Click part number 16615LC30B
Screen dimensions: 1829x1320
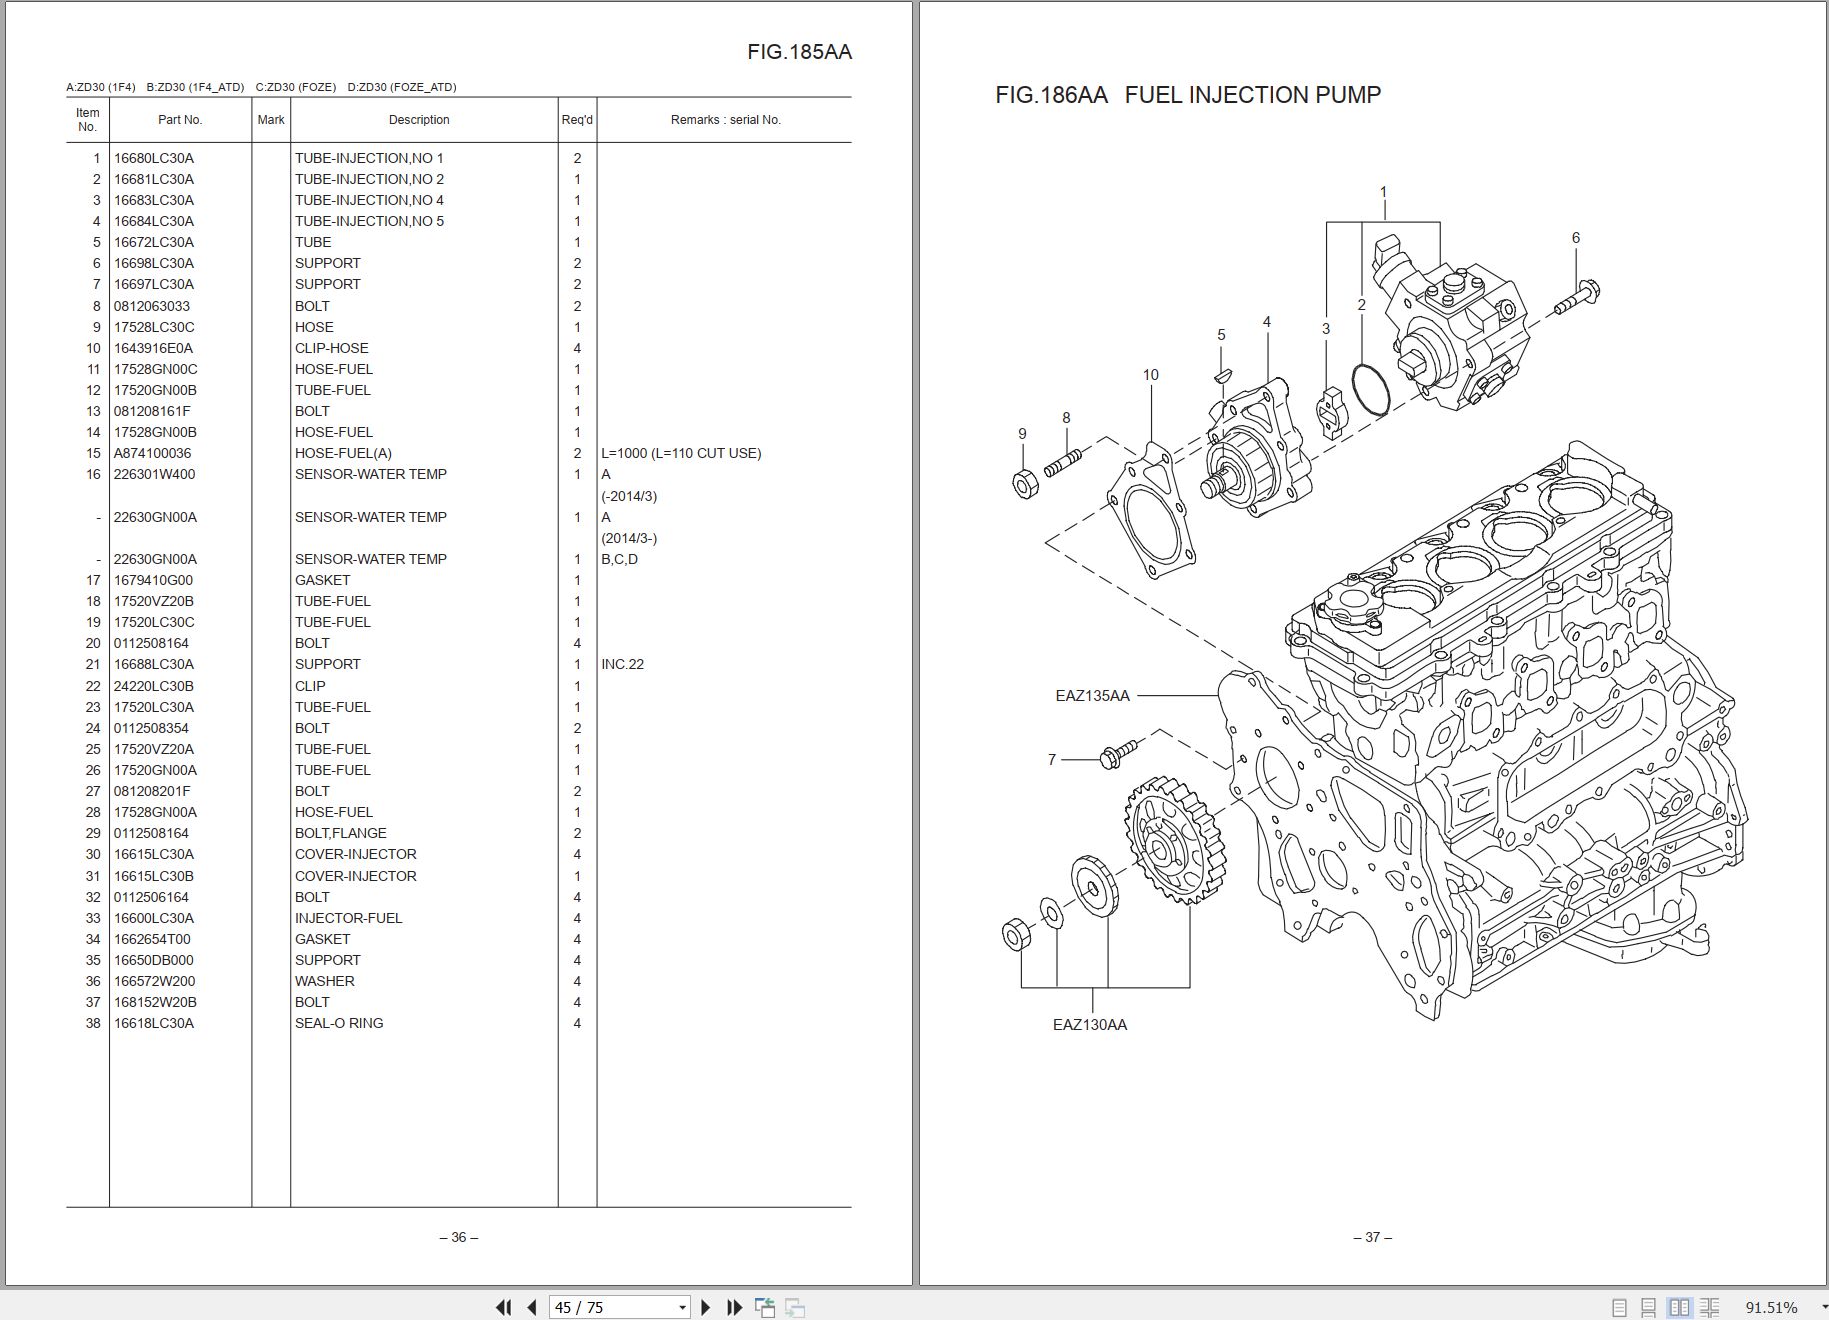154,876
